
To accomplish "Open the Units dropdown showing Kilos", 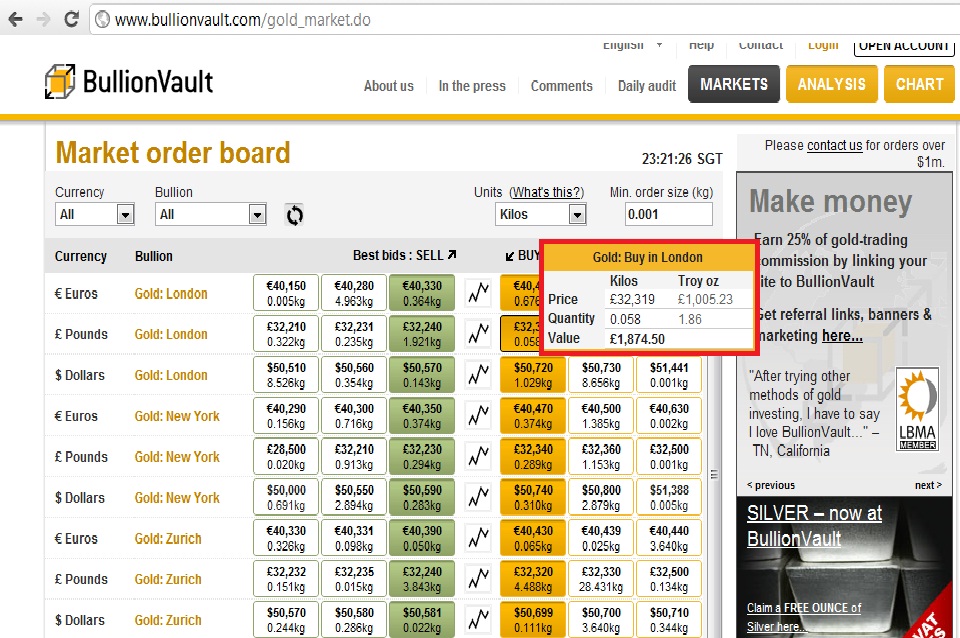I will coord(541,214).
